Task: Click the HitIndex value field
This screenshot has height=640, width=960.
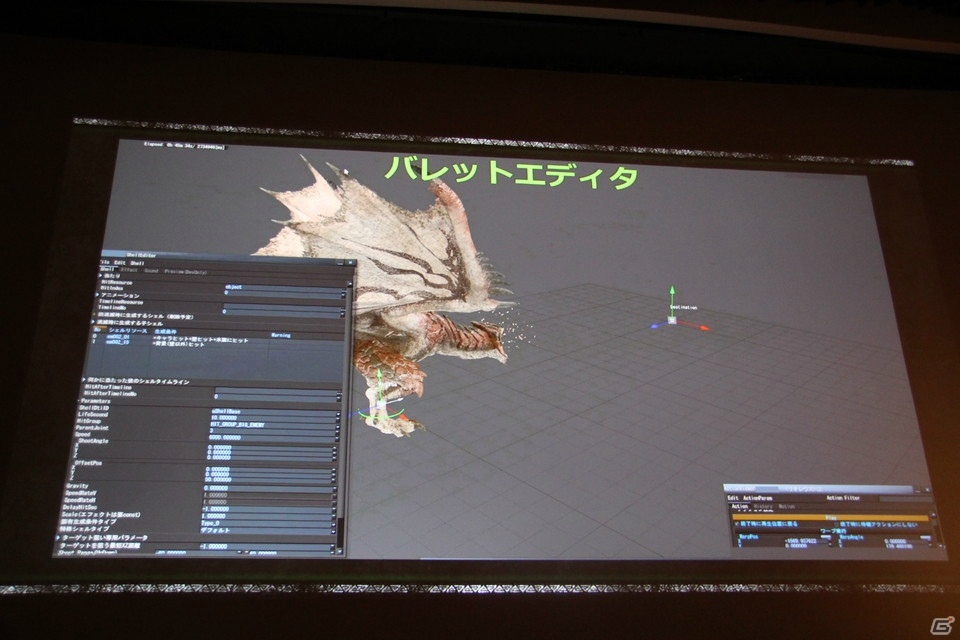Action: pyautogui.click(x=283, y=293)
